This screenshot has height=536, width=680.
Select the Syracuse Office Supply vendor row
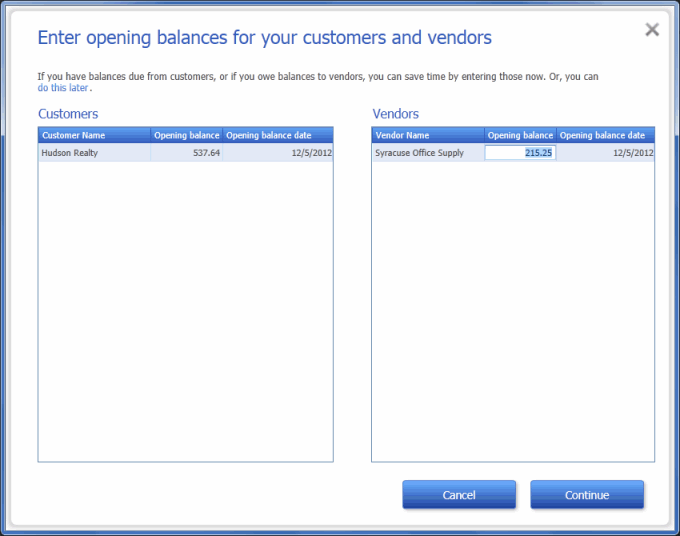pyautogui.click(x=513, y=153)
